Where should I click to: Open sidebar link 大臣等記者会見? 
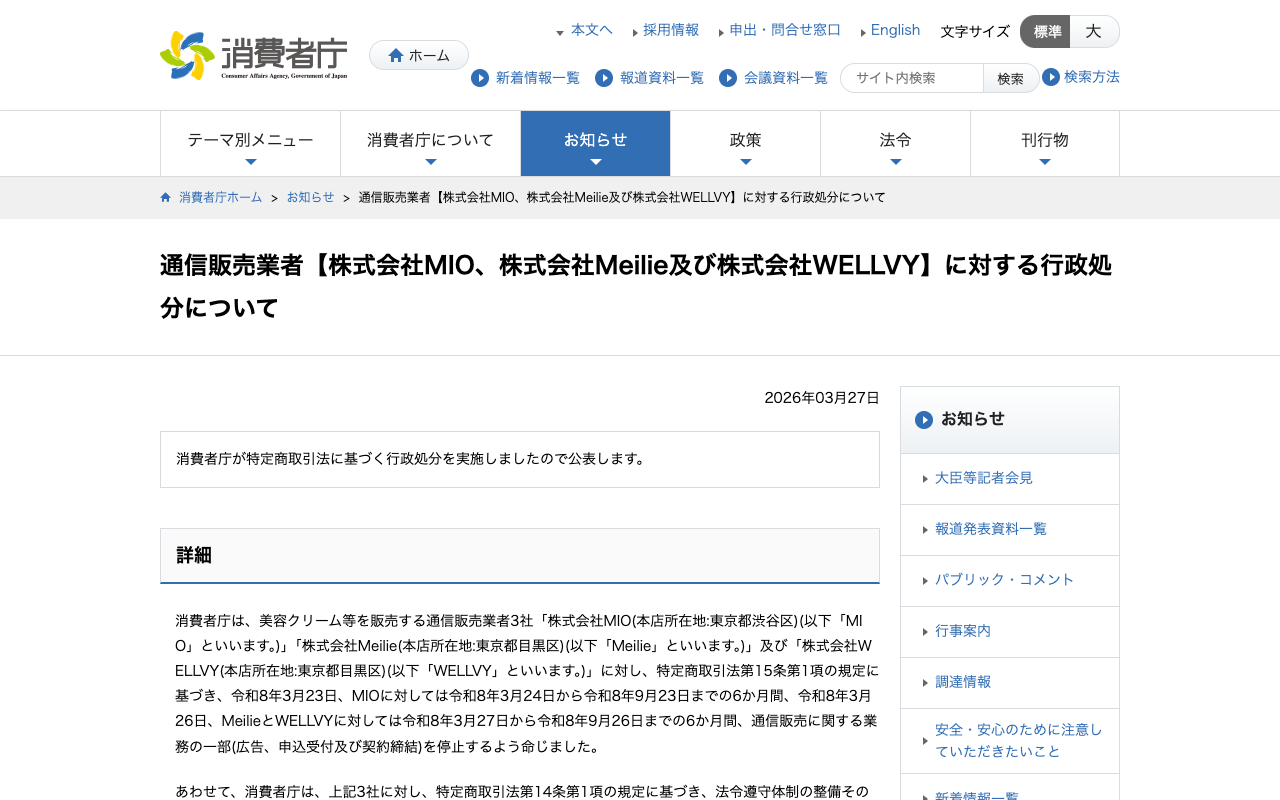[984, 478]
